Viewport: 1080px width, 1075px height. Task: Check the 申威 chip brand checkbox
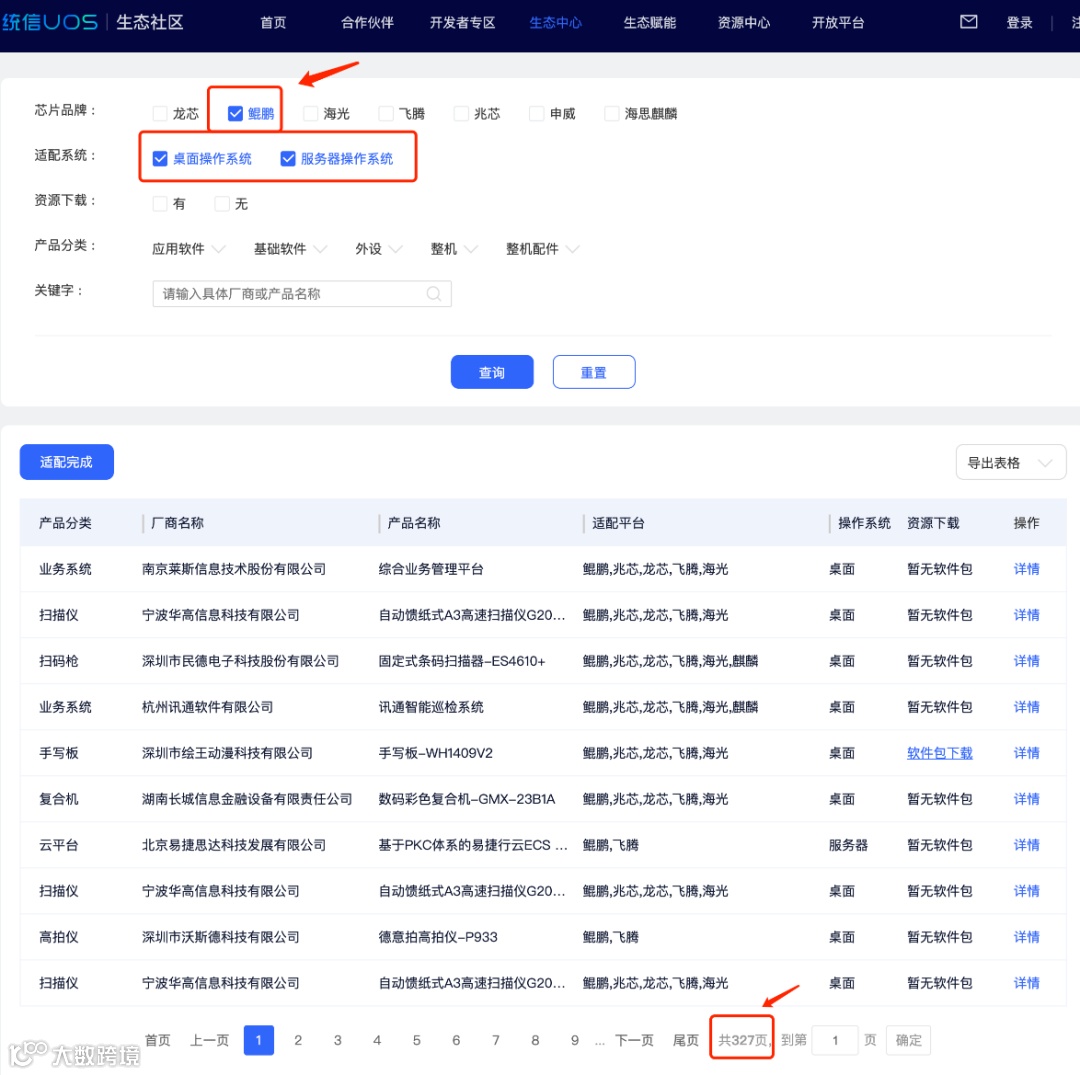[x=537, y=114]
